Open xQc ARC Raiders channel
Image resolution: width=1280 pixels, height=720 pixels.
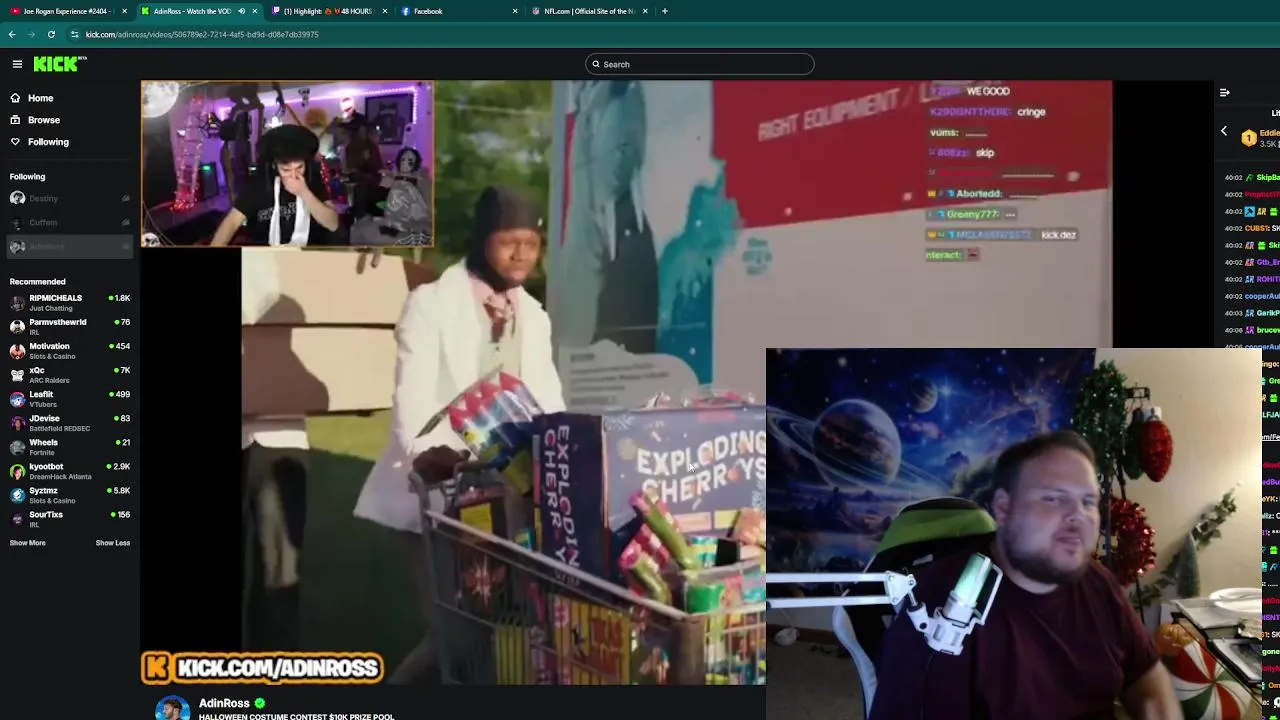coord(70,374)
